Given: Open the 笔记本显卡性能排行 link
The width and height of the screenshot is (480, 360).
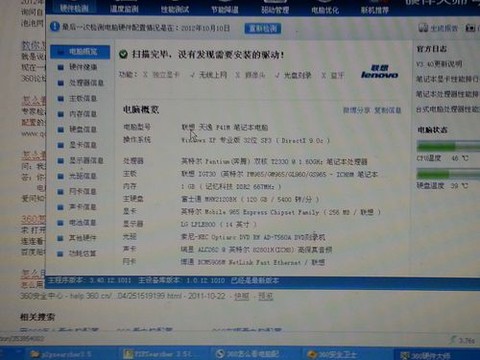Looking at the screenshot, I should [x=448, y=79].
